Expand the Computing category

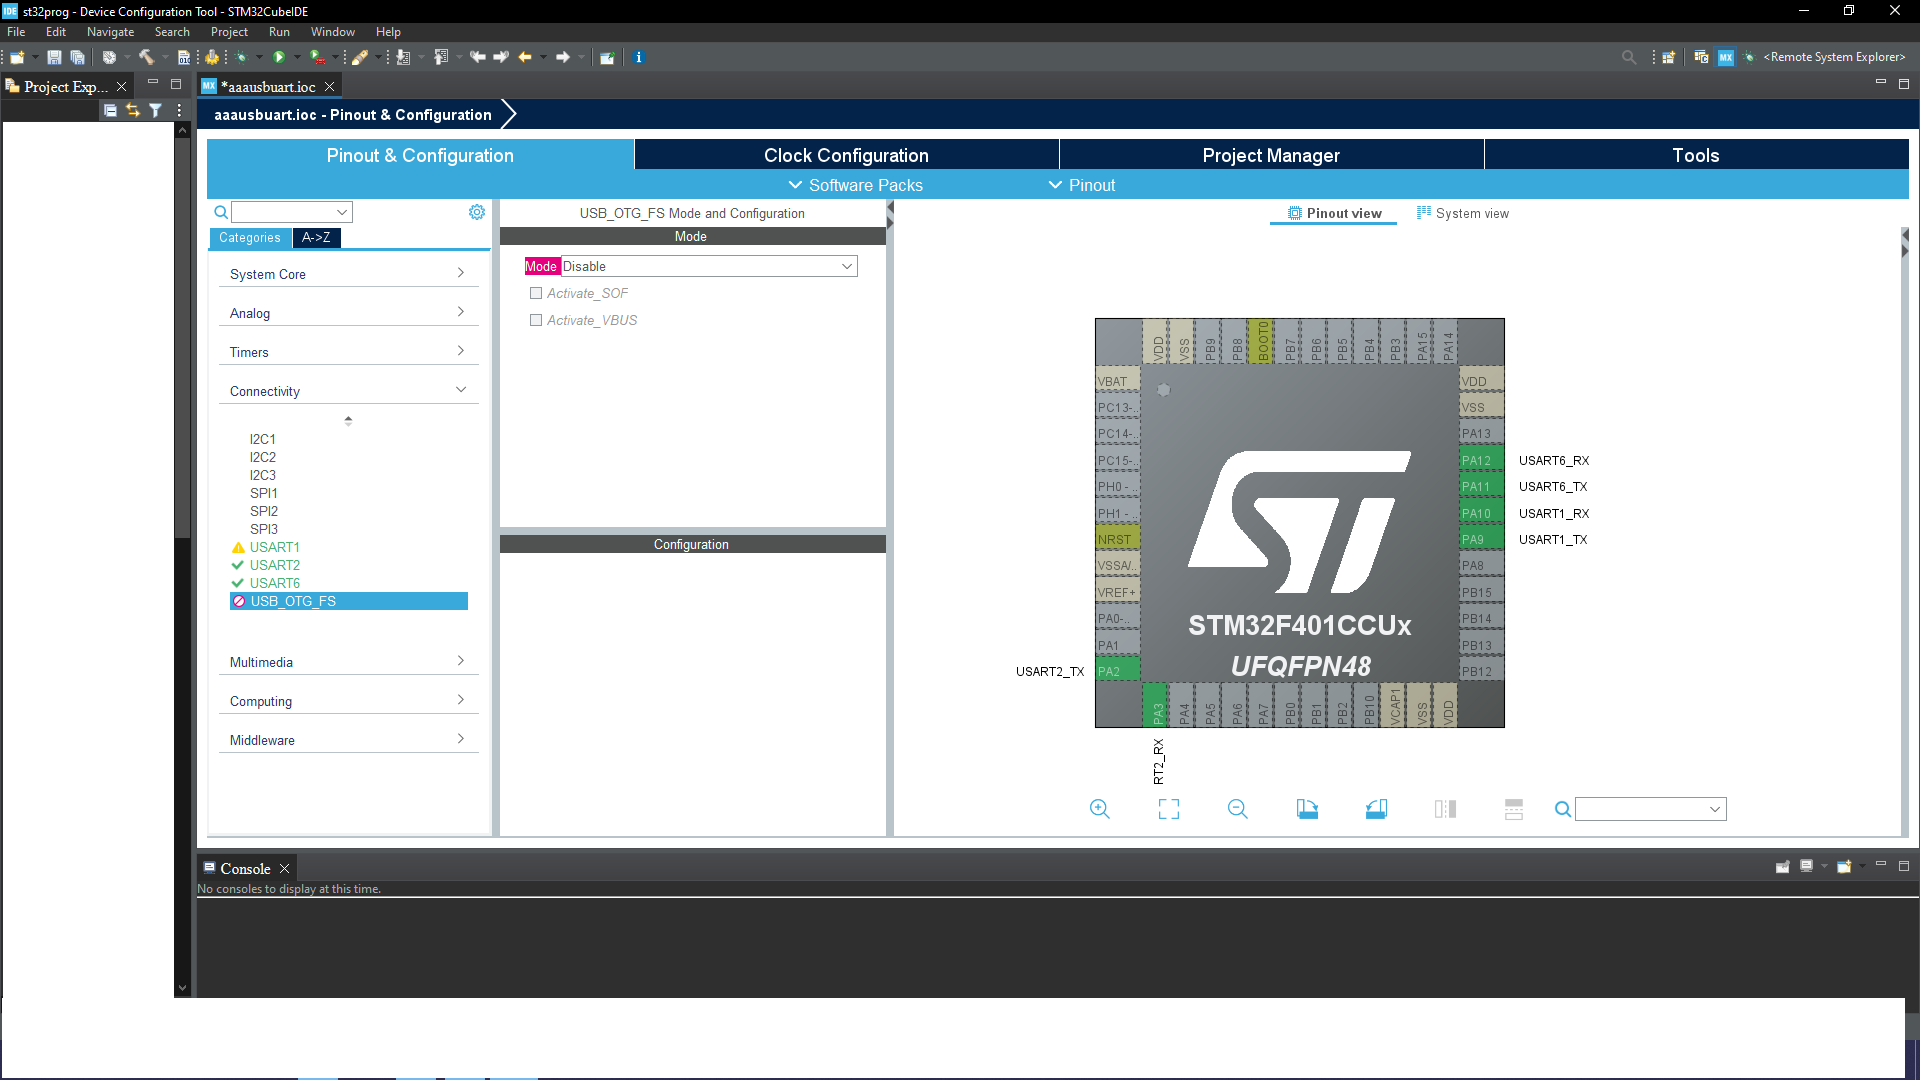click(348, 701)
